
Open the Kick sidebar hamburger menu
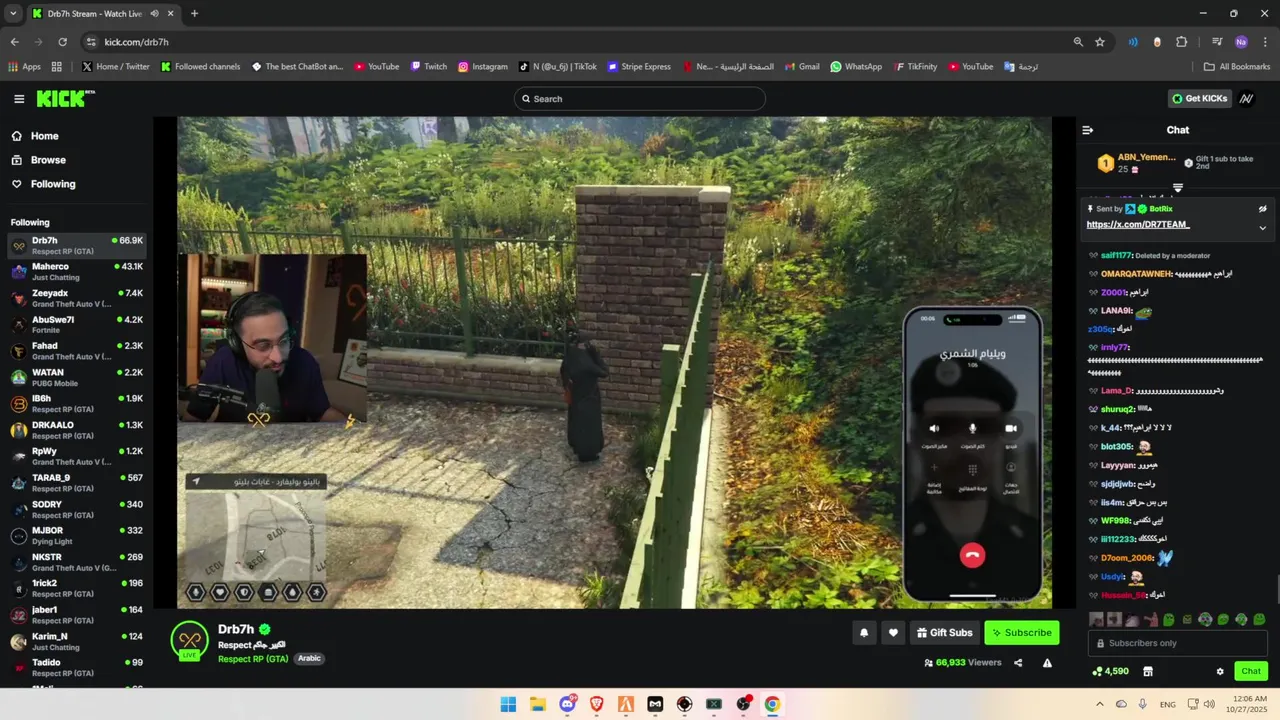point(19,99)
